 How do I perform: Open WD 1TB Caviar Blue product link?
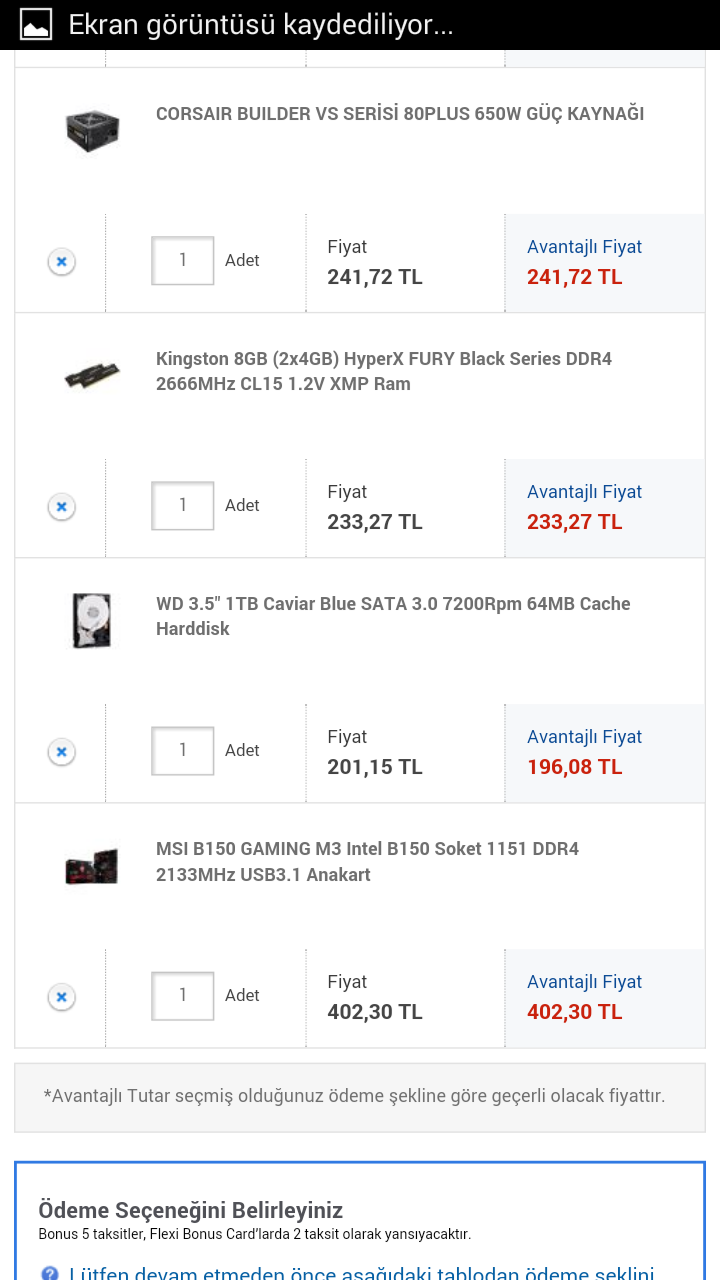(393, 616)
